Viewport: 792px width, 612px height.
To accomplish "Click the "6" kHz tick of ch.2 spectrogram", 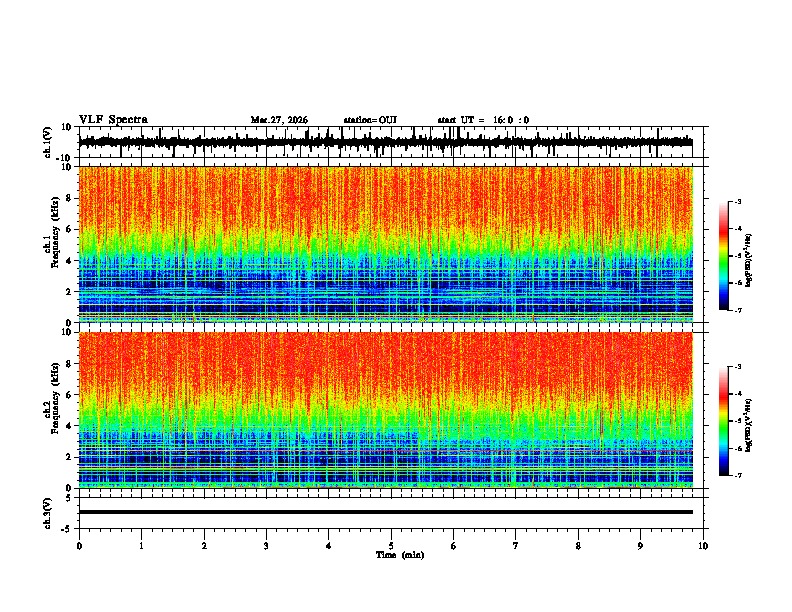I will tap(70, 395).
